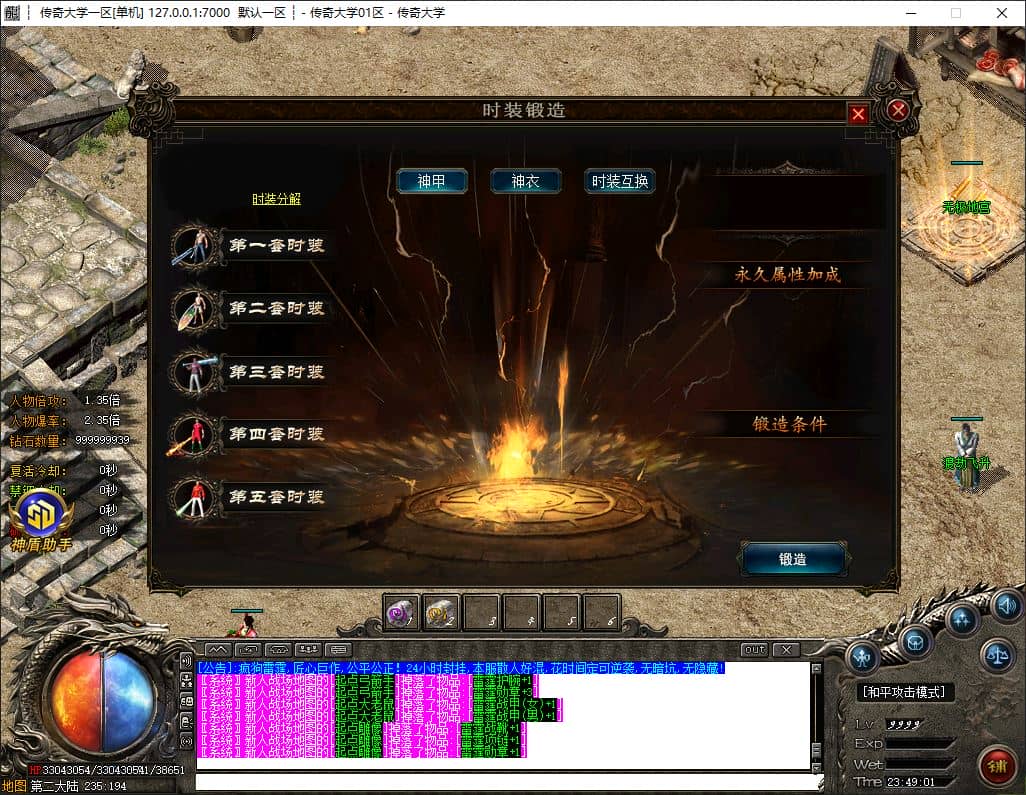
Task: Click the fourth costume red-shirt portrait
Action: coord(195,434)
